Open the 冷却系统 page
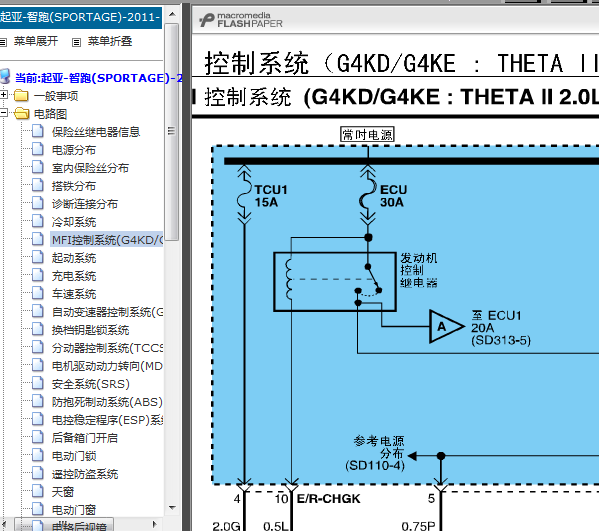Screen dimensions: 599x531 pos(74,222)
